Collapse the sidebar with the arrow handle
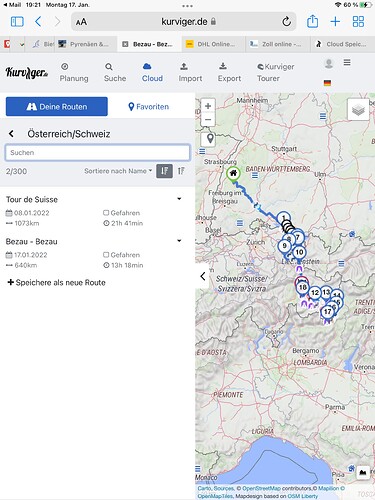This screenshot has height=500, width=375. coord(203,276)
